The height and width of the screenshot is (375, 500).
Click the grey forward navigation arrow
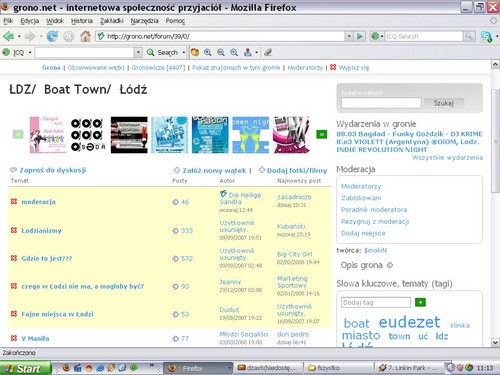[30, 36]
